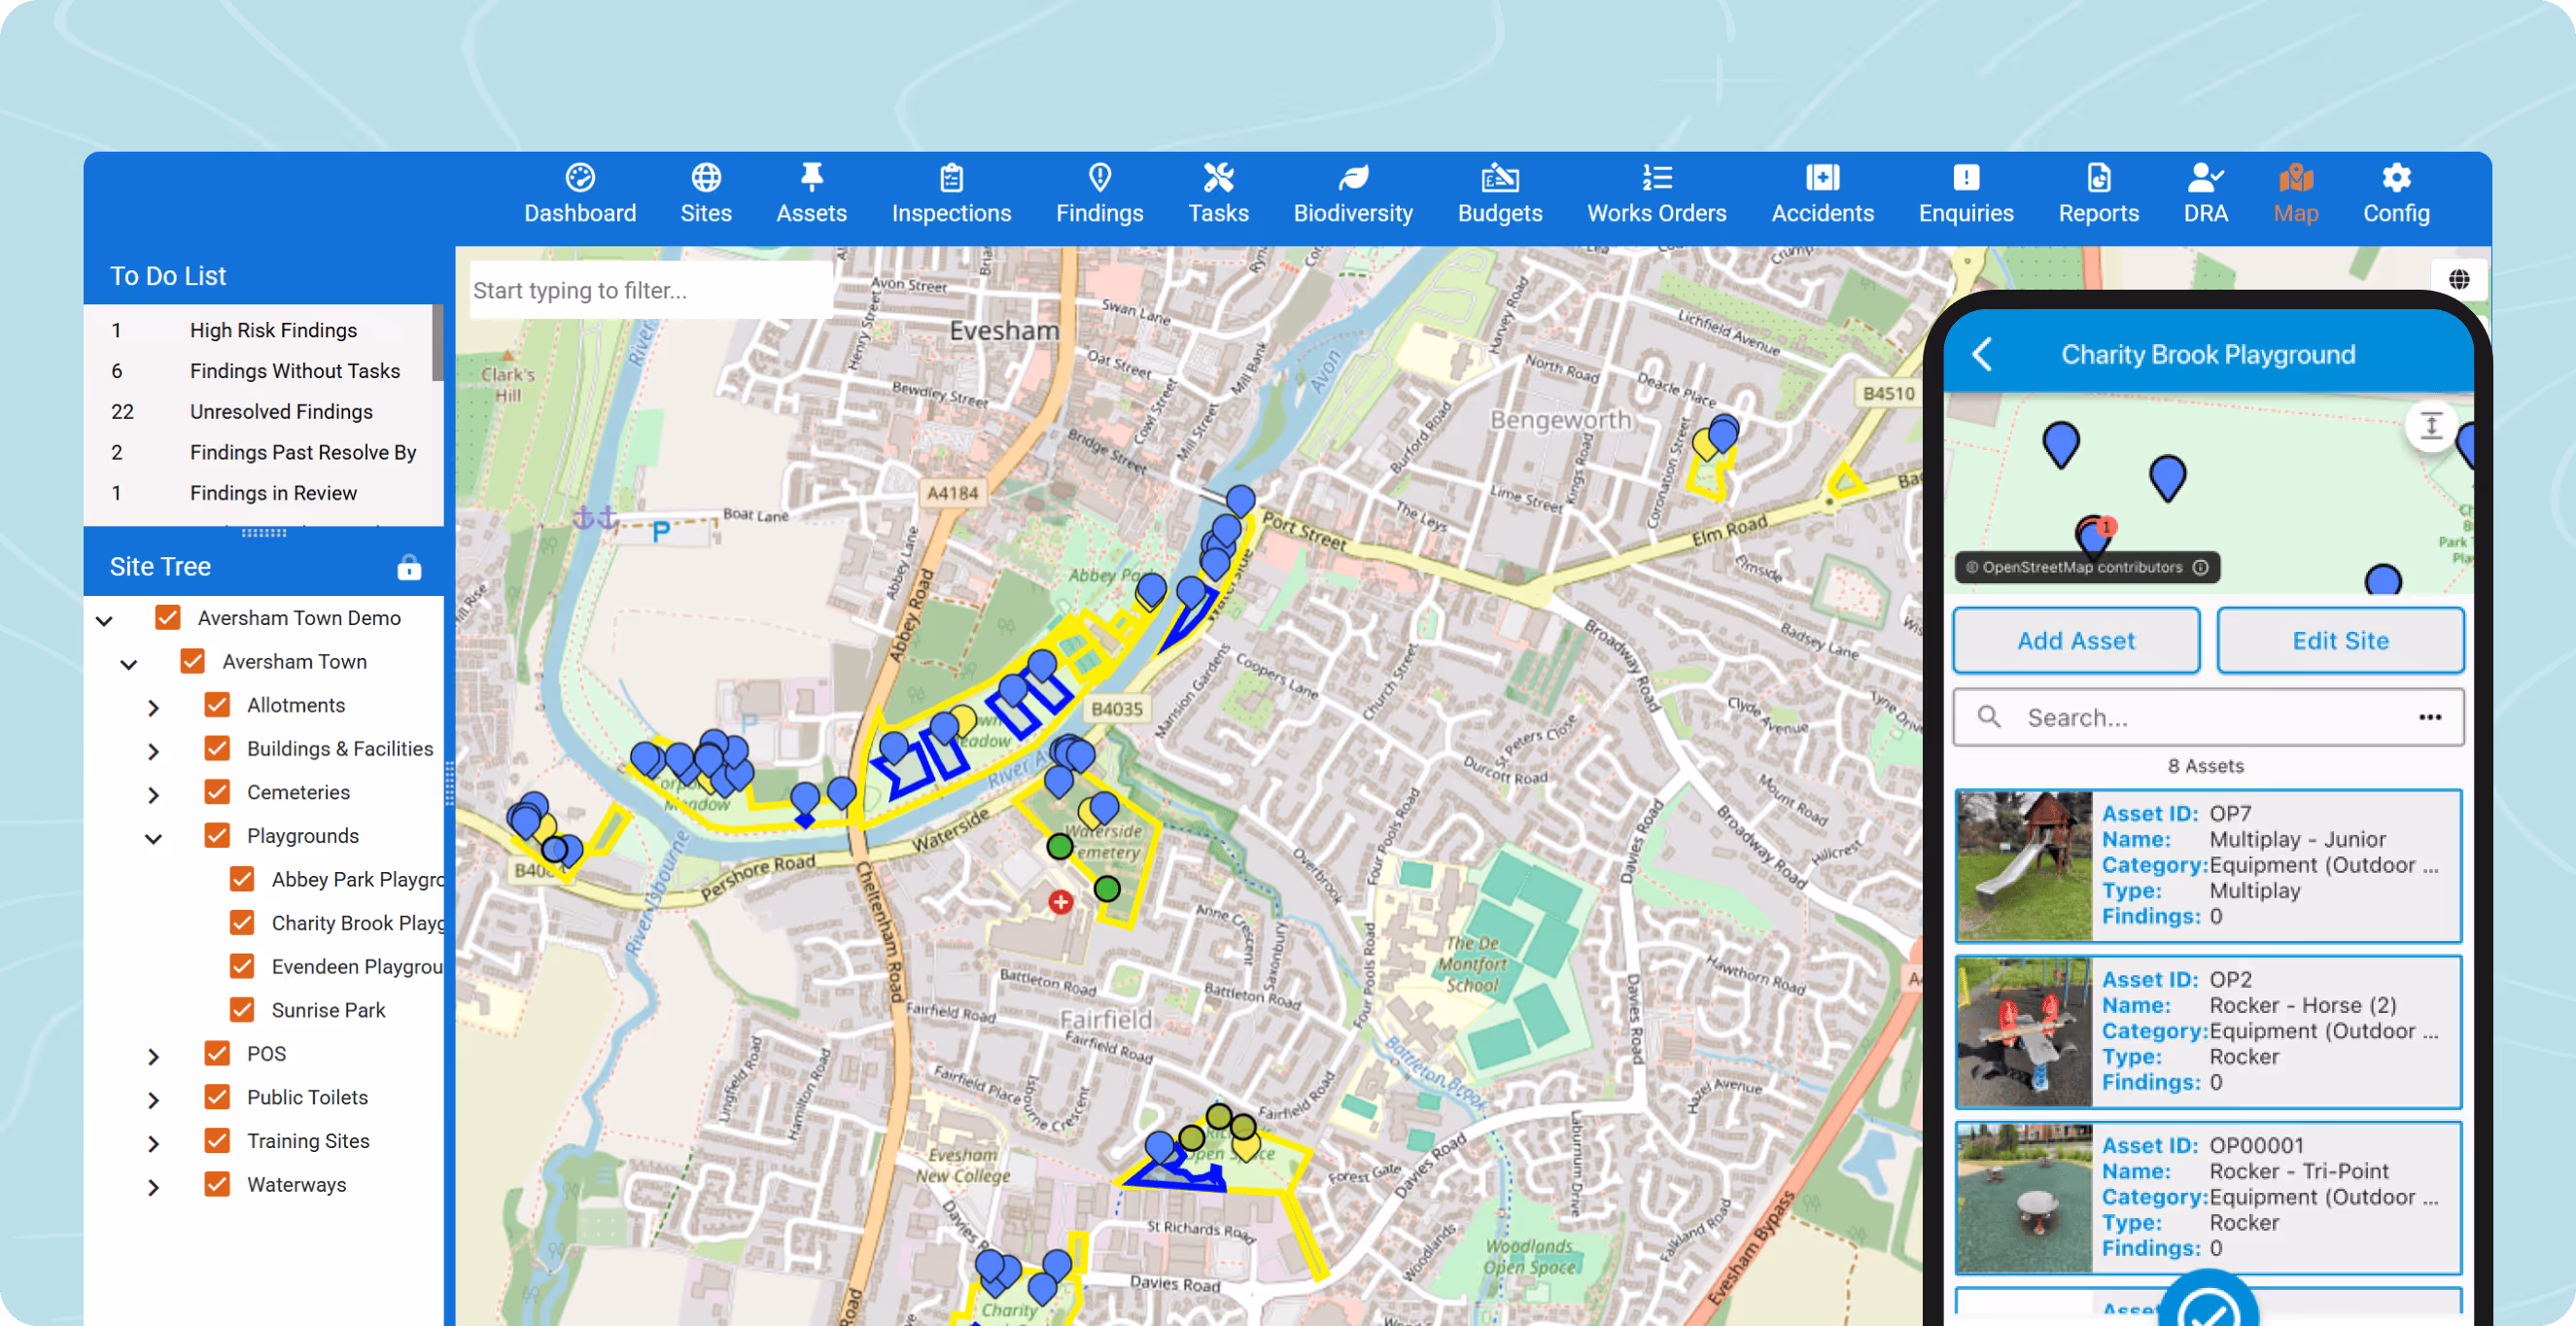2576x1326 pixels.
Task: Click the Multiplay slide thumbnail photo
Action: (x=2024, y=866)
